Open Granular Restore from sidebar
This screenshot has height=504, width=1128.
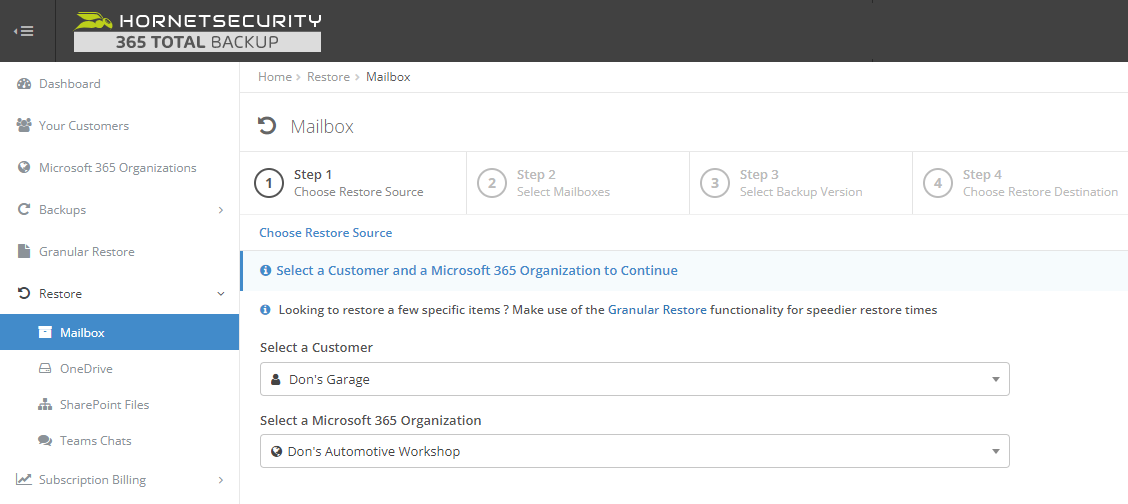pyautogui.click(x=87, y=252)
